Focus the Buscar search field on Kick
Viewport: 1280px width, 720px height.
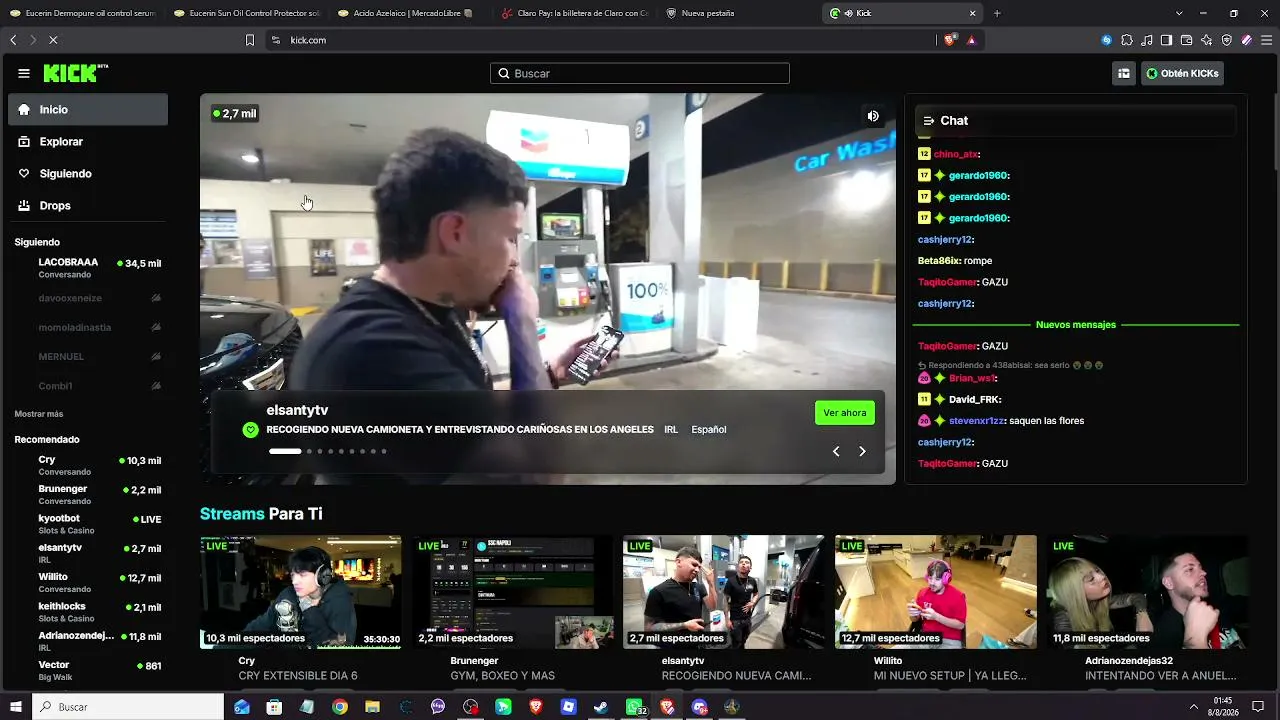(x=640, y=73)
